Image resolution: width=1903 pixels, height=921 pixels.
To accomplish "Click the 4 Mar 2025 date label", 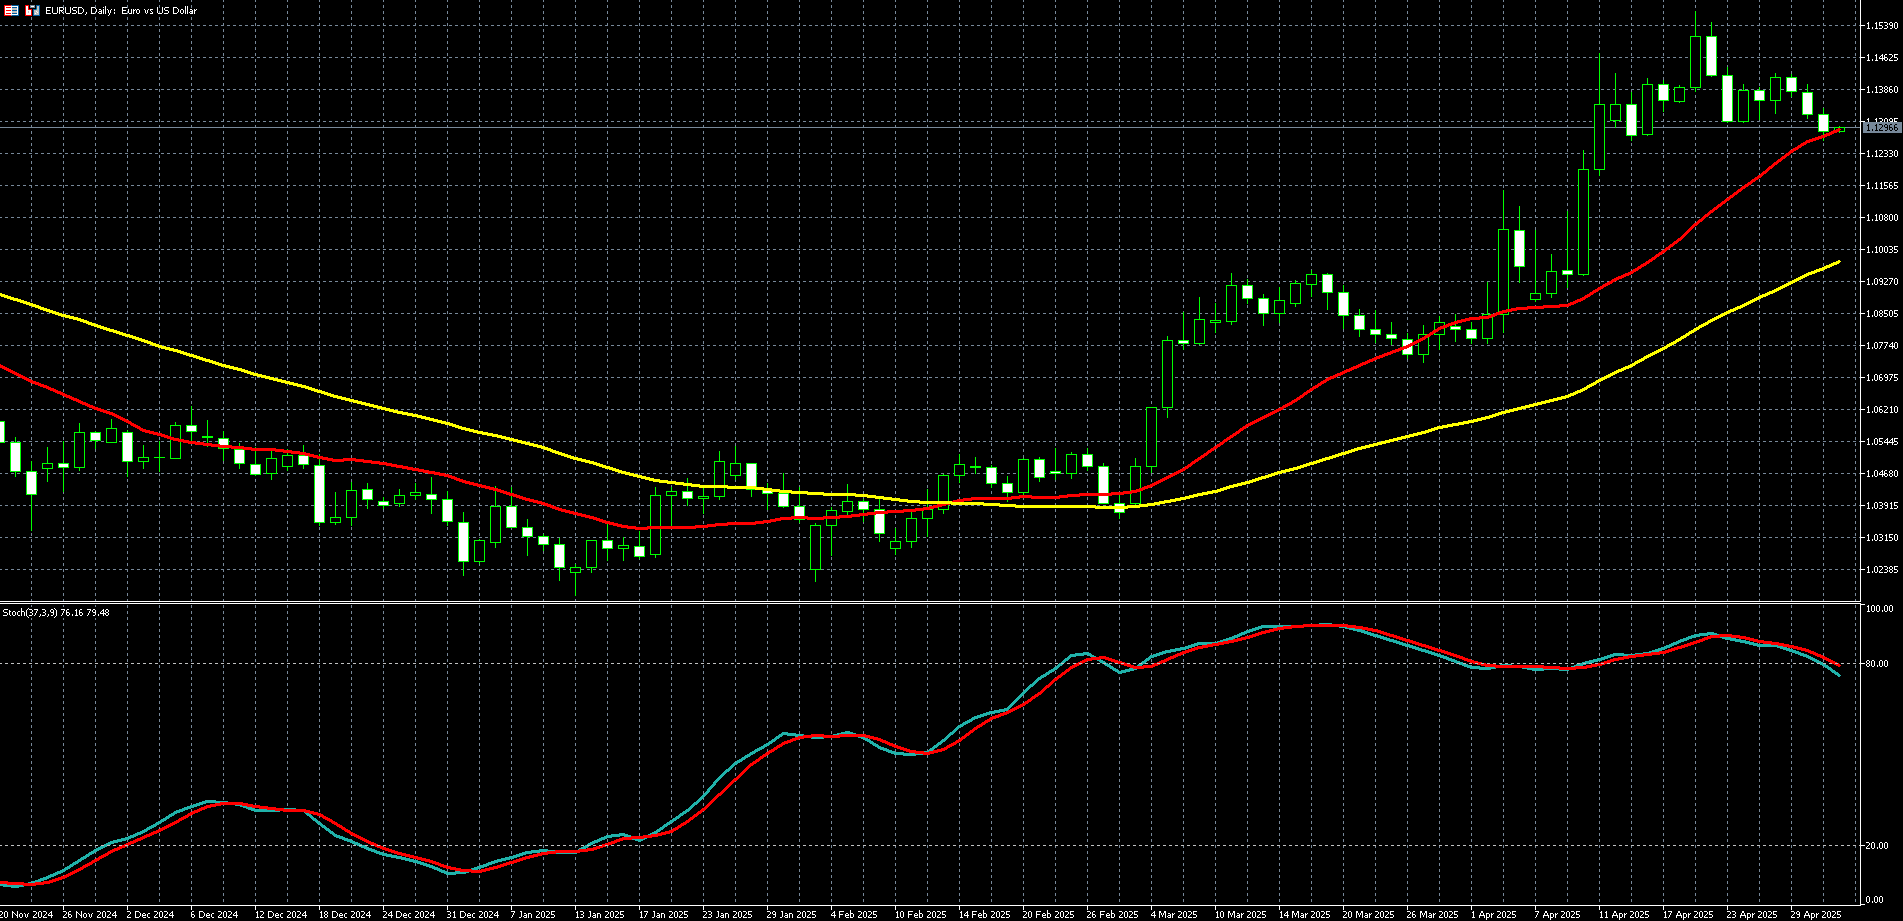I will (x=1173, y=914).
